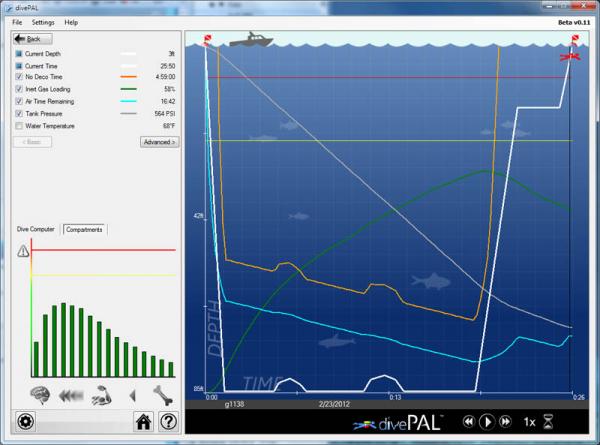Enable the Water Temperature checkbox
600x445 pixels.
(x=19, y=126)
